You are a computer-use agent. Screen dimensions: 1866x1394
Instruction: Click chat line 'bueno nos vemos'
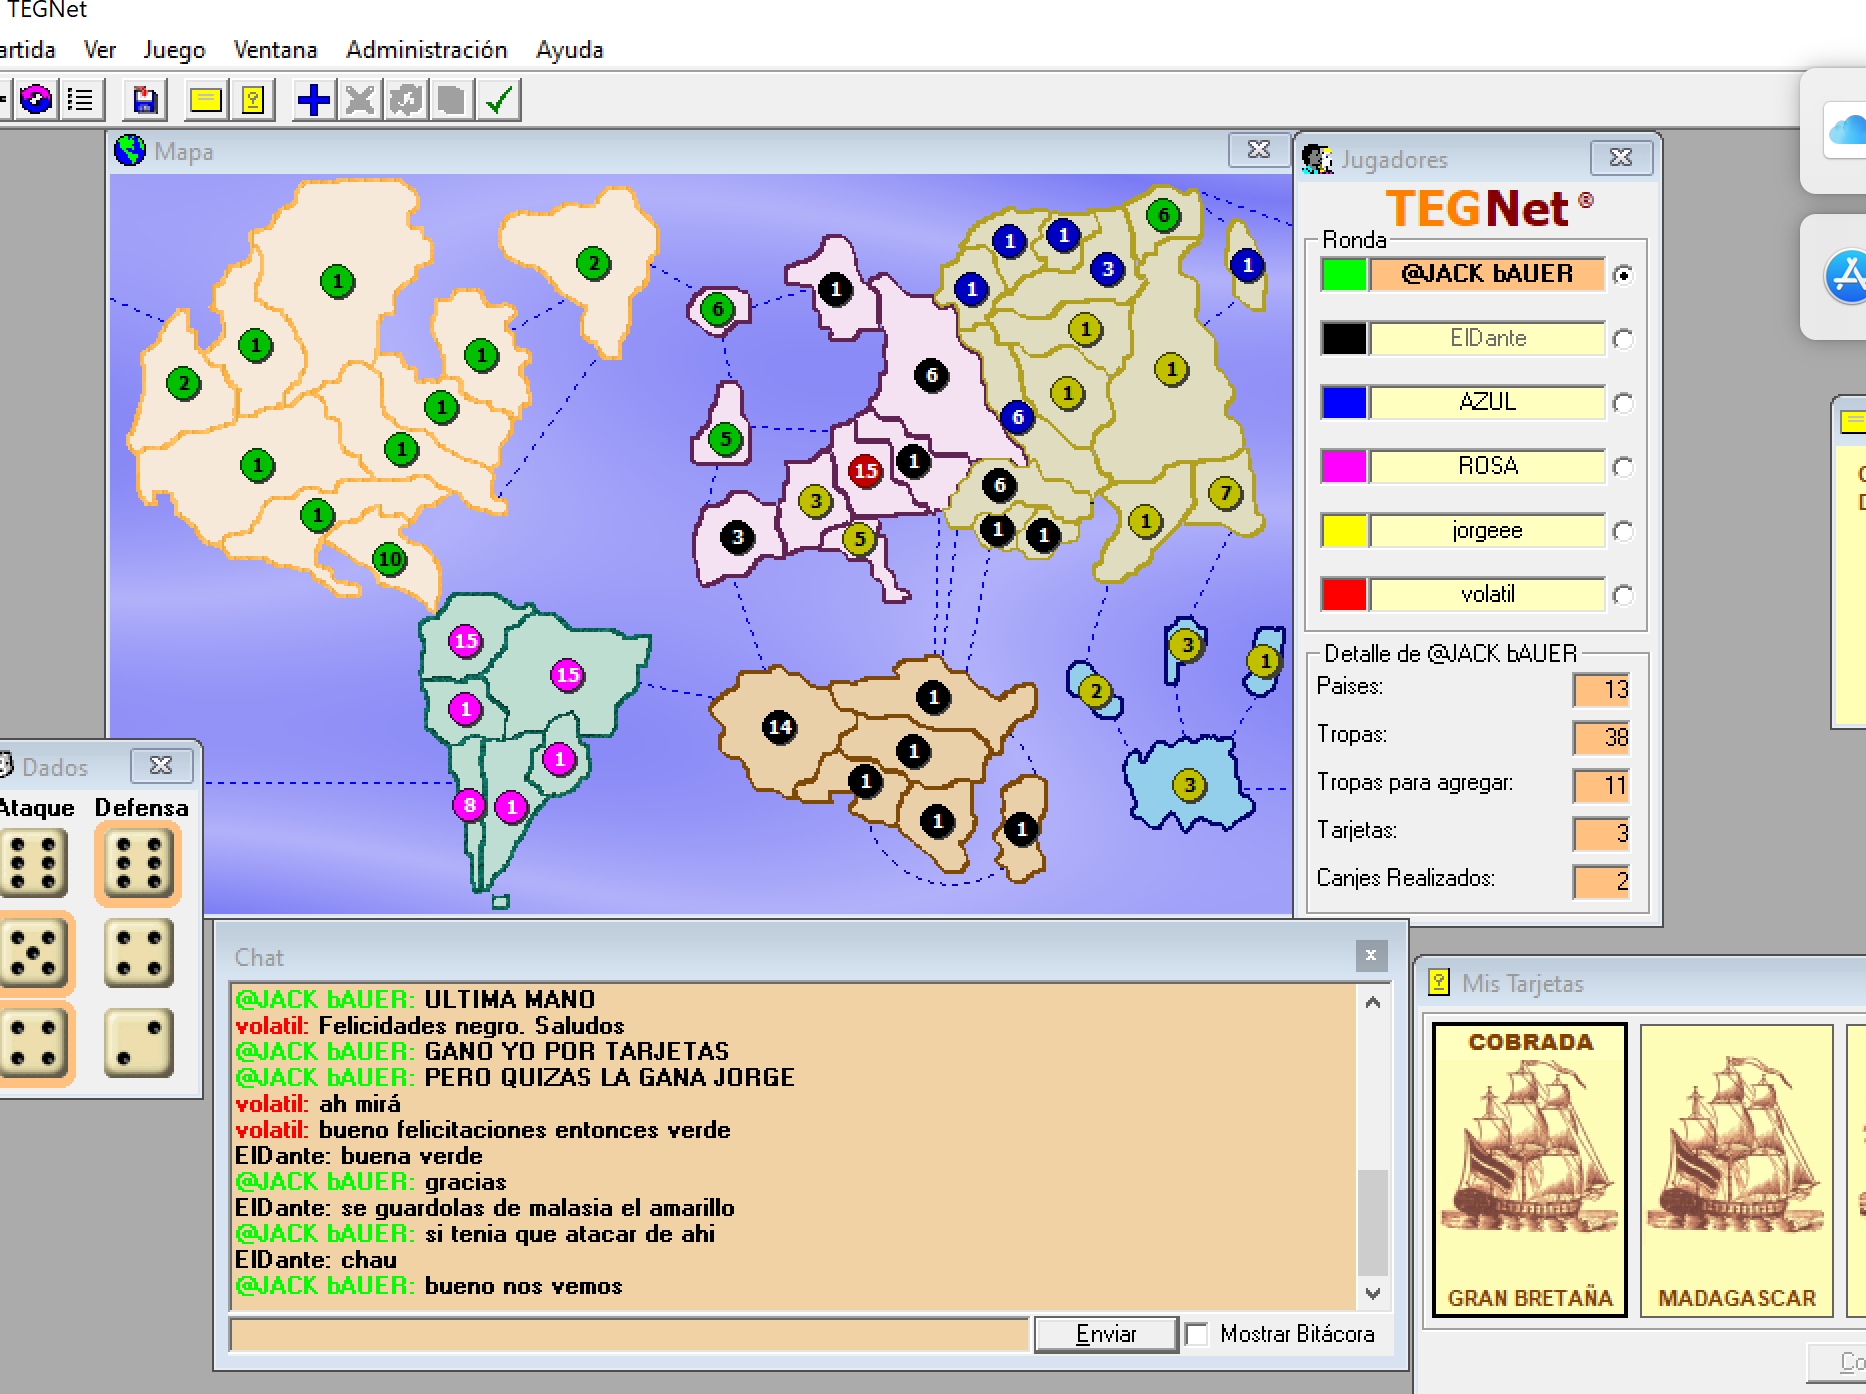point(523,1285)
